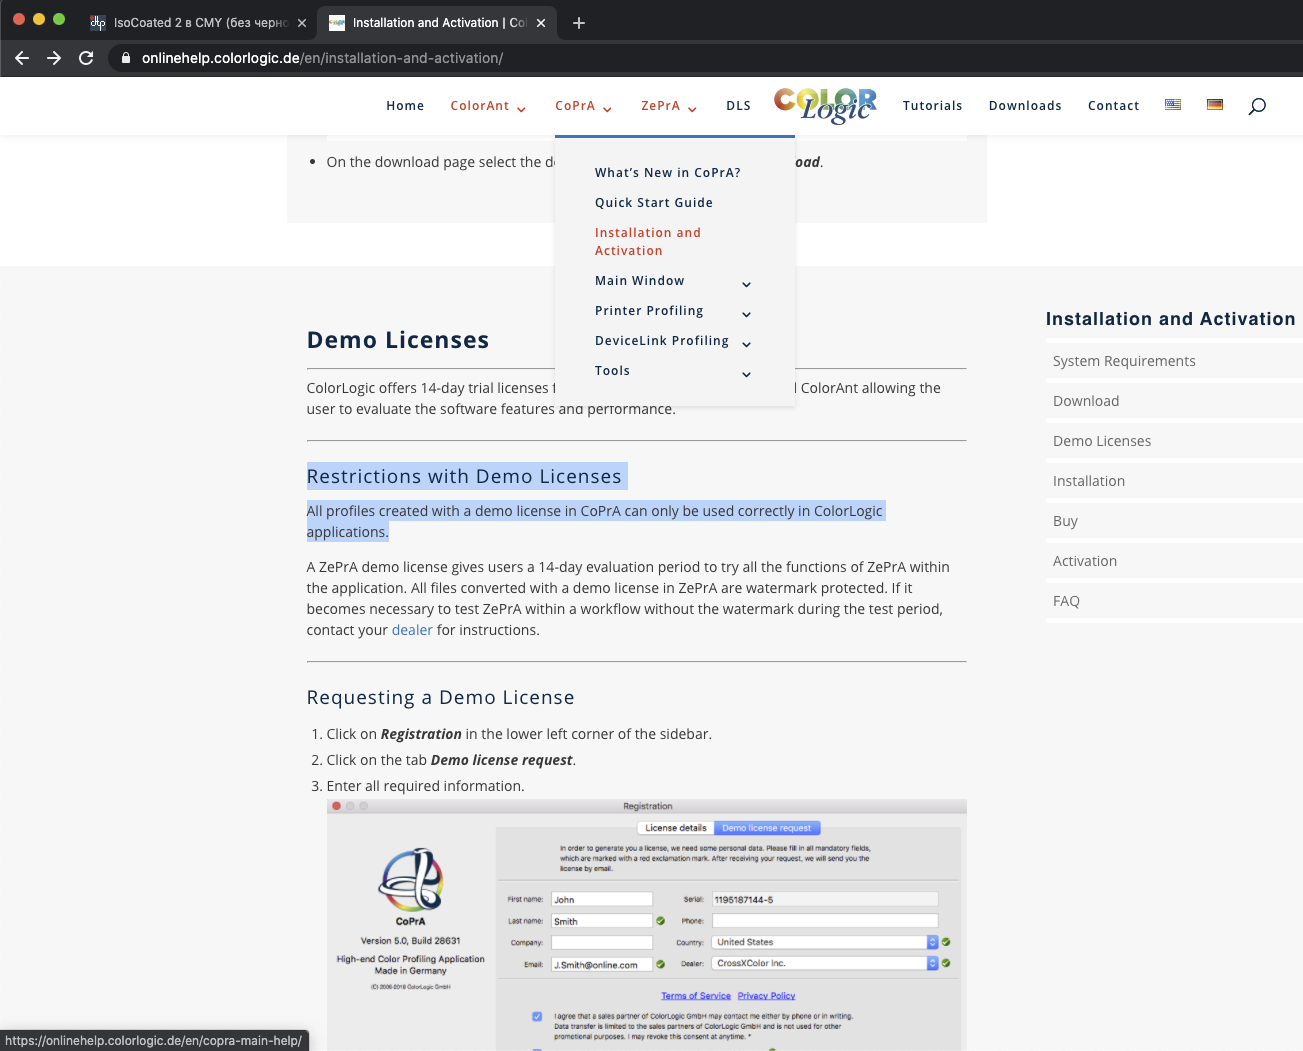Close the Installation and Activation tab
The width and height of the screenshot is (1303, 1051).
(x=541, y=23)
